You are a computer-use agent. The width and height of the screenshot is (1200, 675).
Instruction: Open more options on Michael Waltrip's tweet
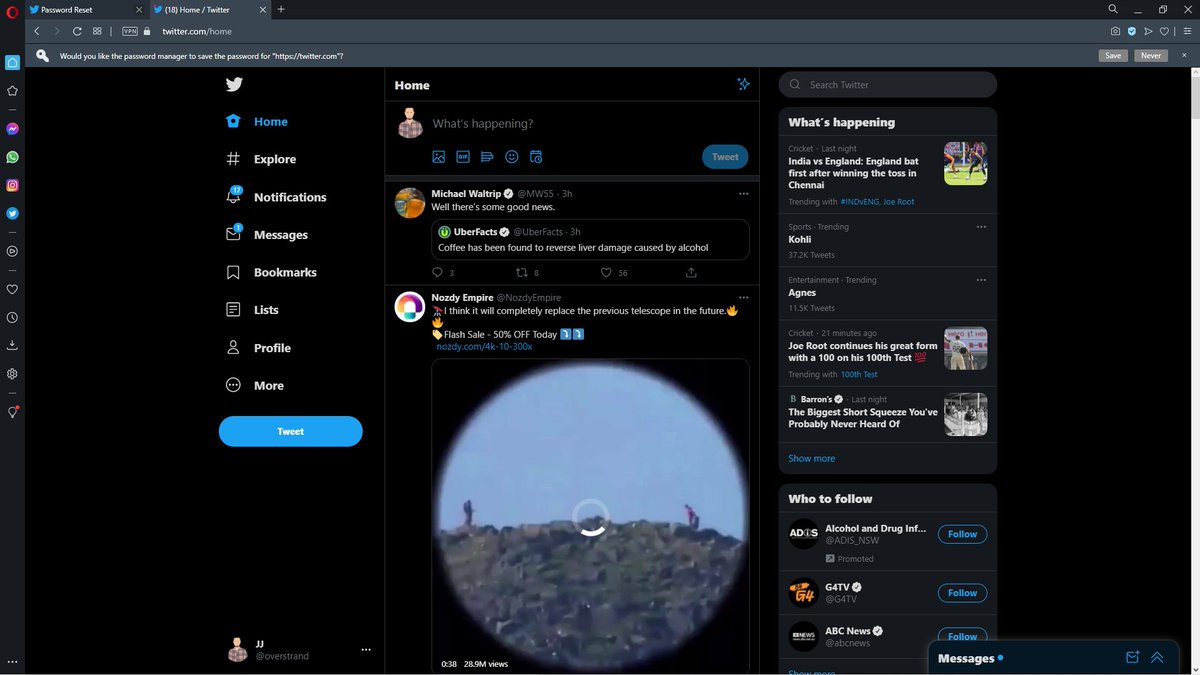tap(743, 193)
